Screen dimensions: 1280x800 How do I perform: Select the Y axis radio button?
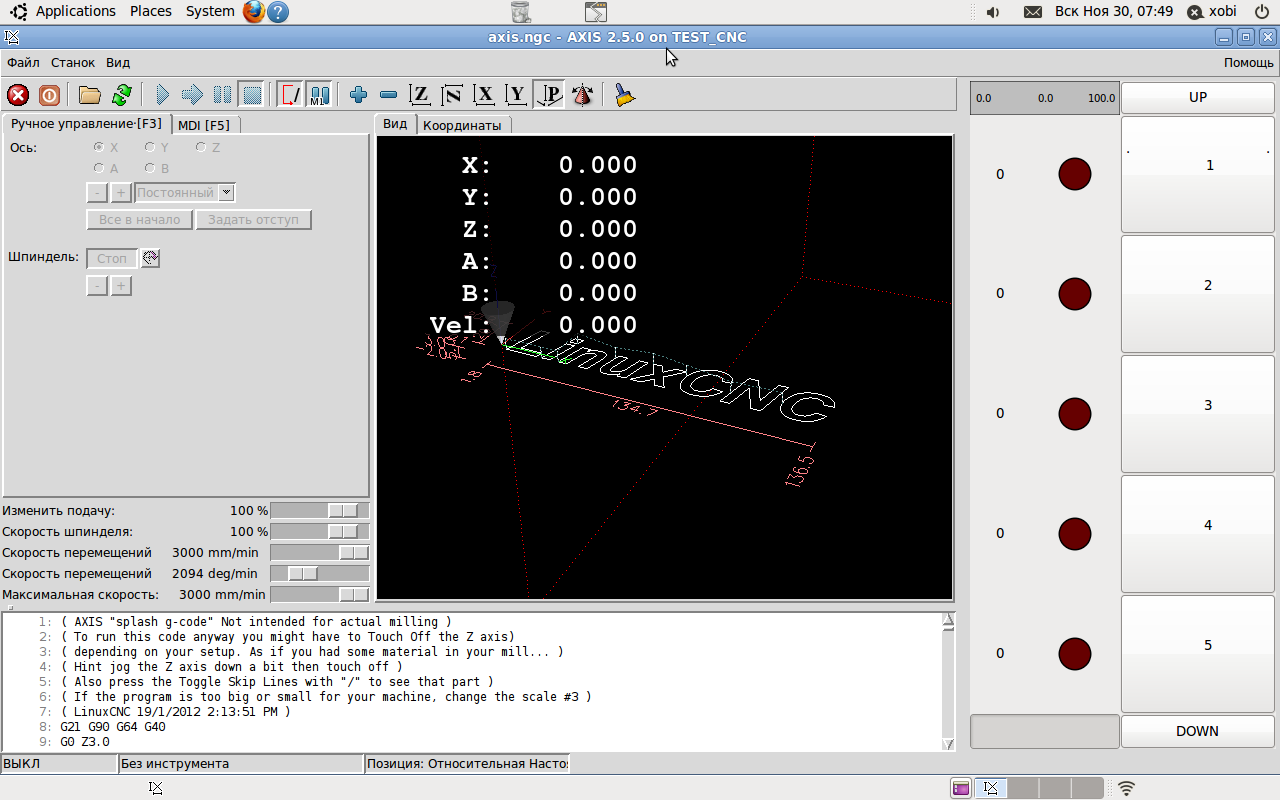(x=150, y=147)
